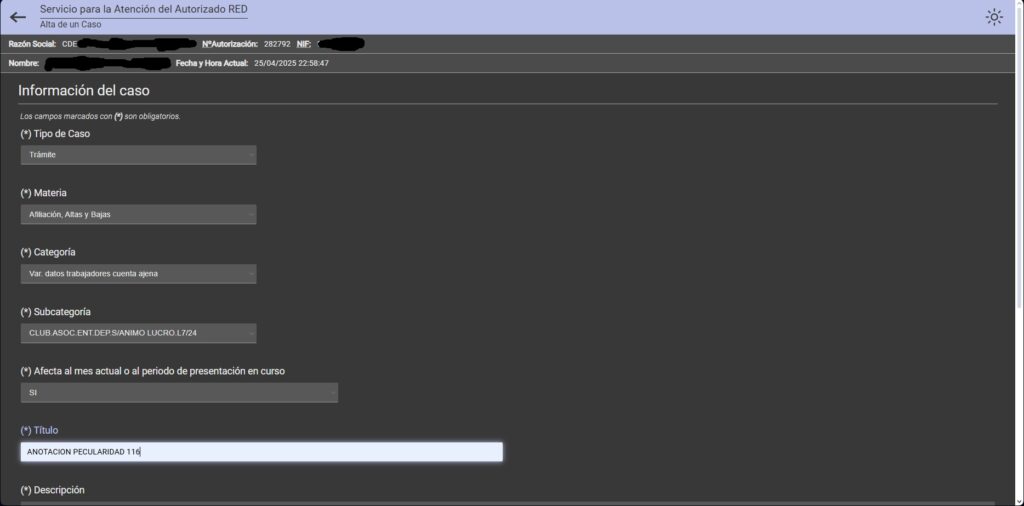Image resolution: width=1024 pixels, height=506 pixels.
Task: Click the 'Información del caso' heading
Action: (84, 90)
